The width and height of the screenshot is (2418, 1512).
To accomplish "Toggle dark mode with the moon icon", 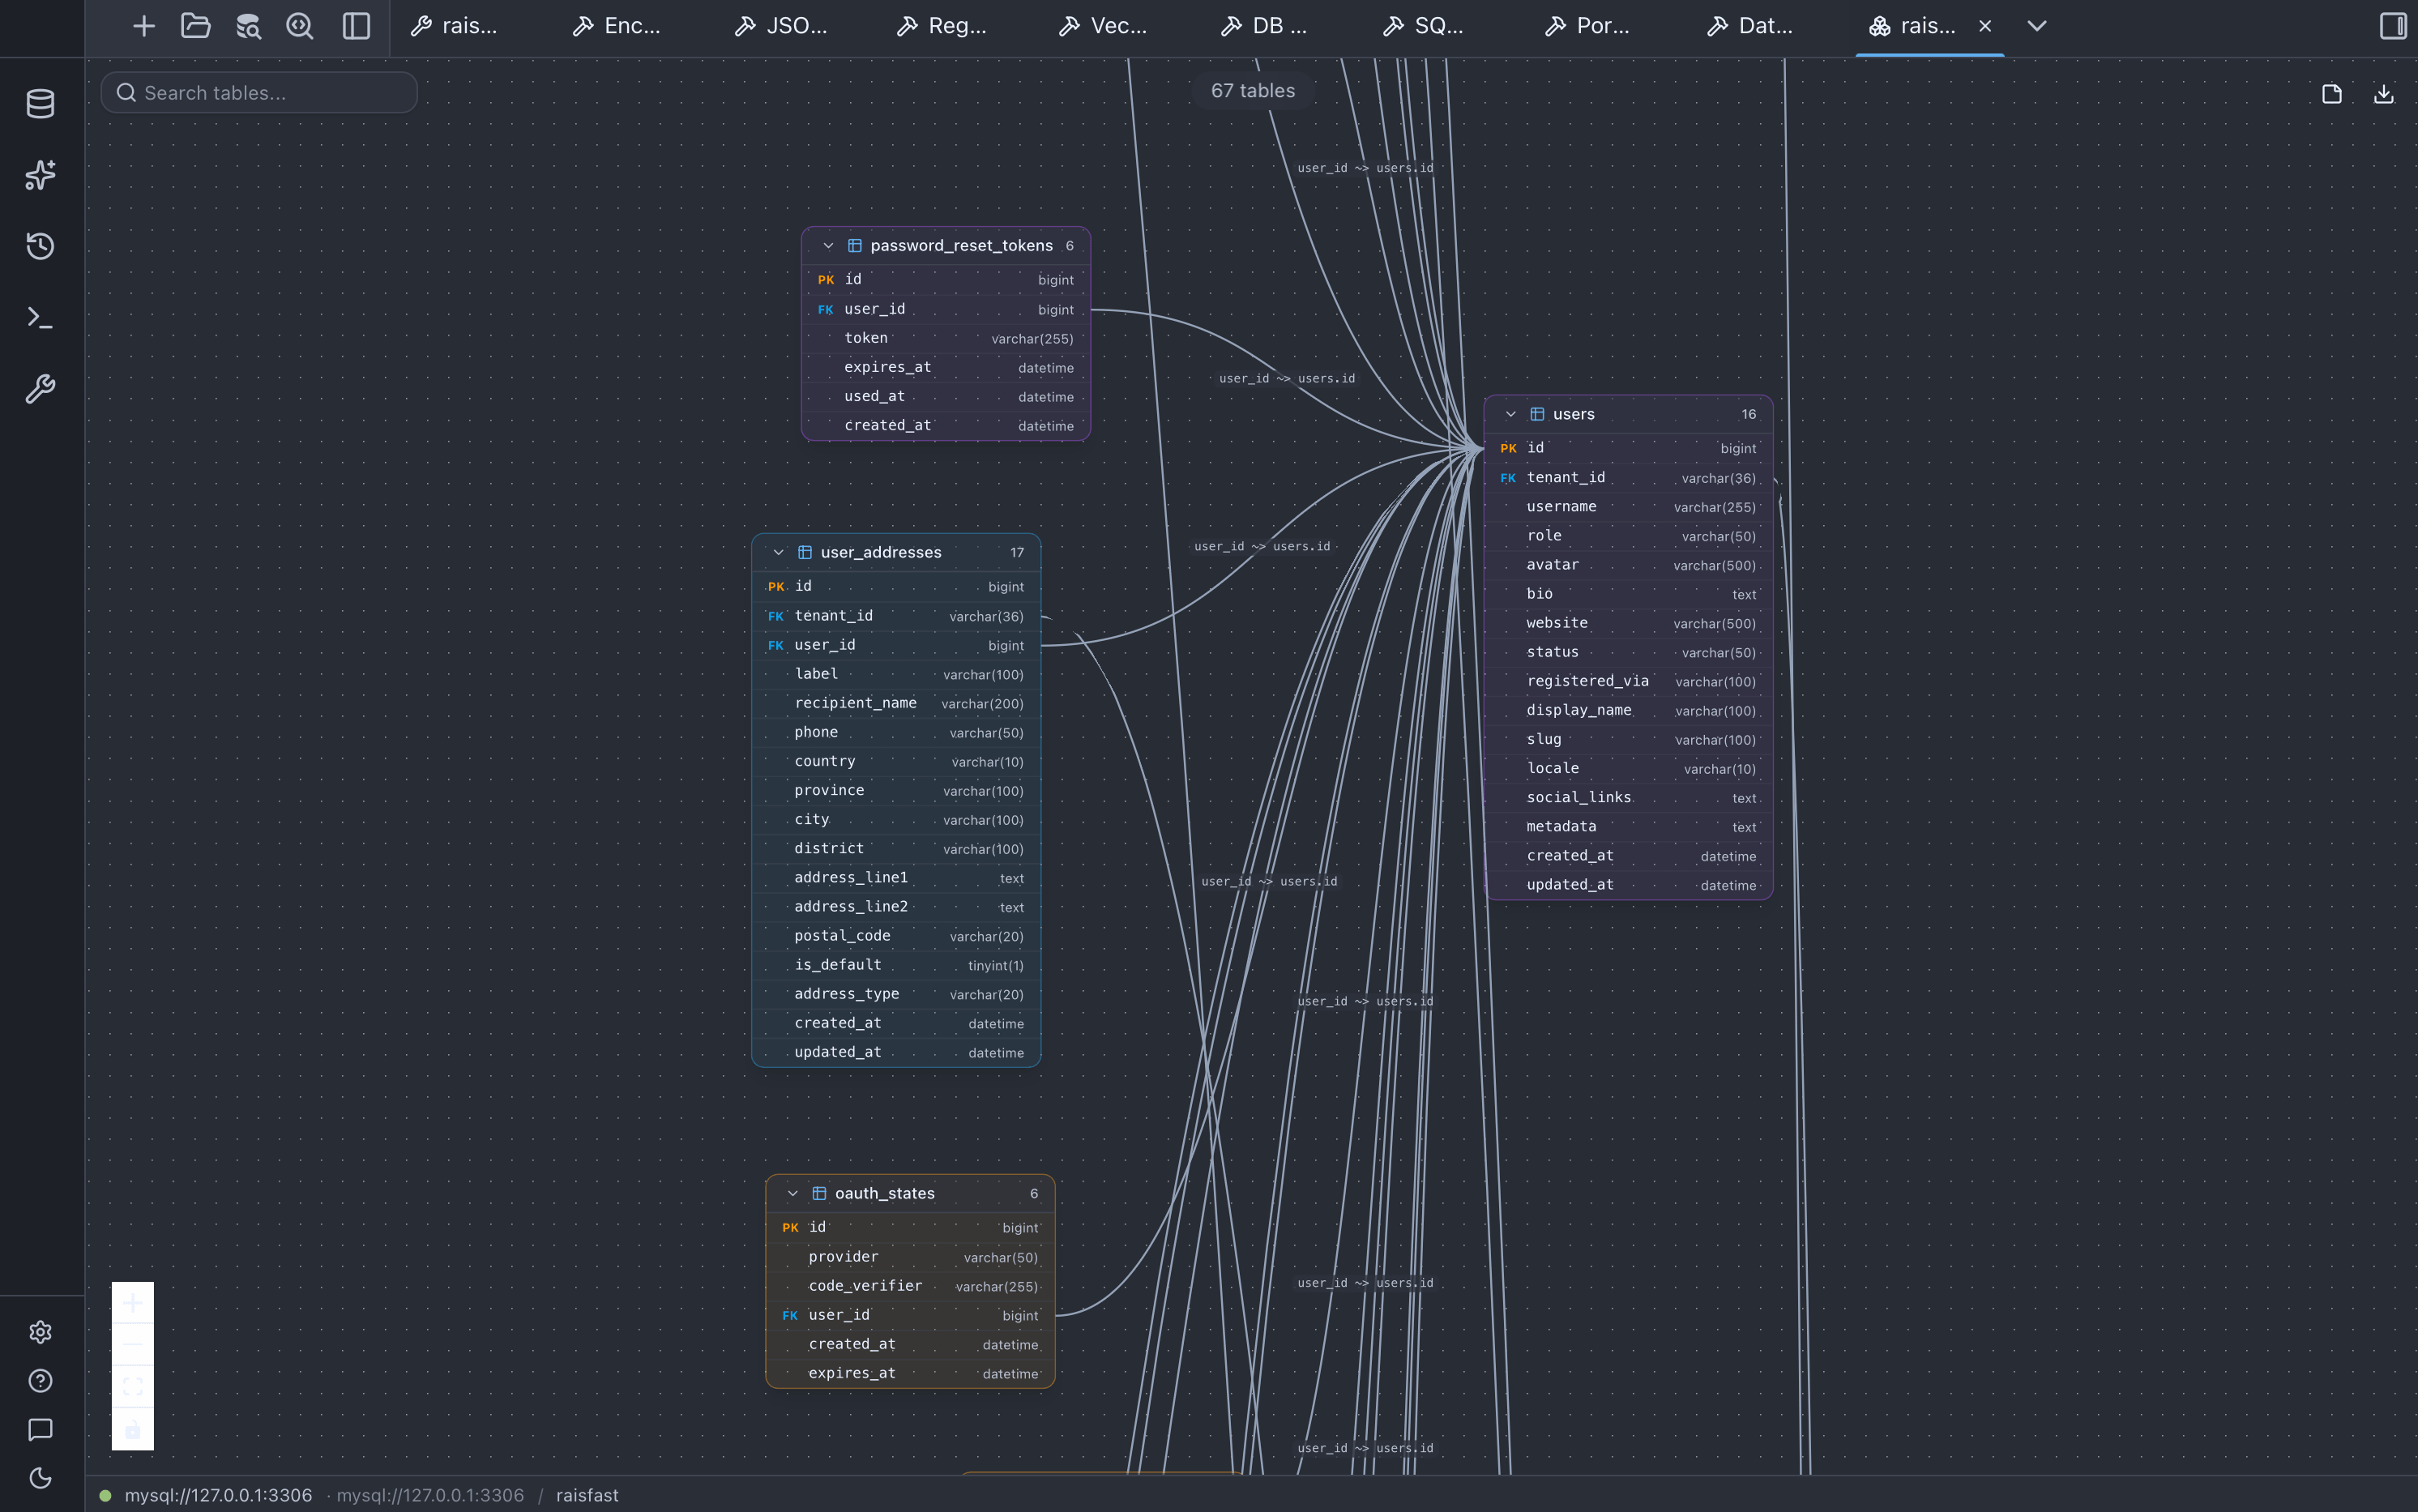I will coord(40,1478).
